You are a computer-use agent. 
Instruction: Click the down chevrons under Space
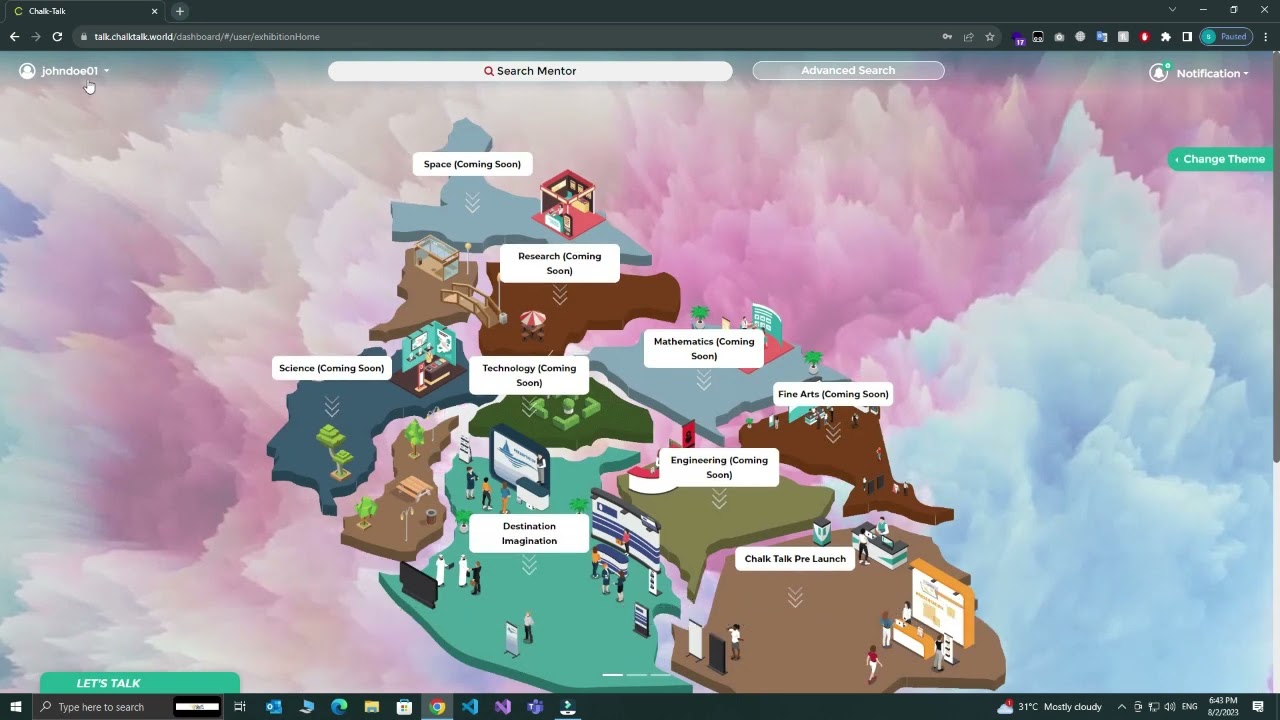[472, 203]
